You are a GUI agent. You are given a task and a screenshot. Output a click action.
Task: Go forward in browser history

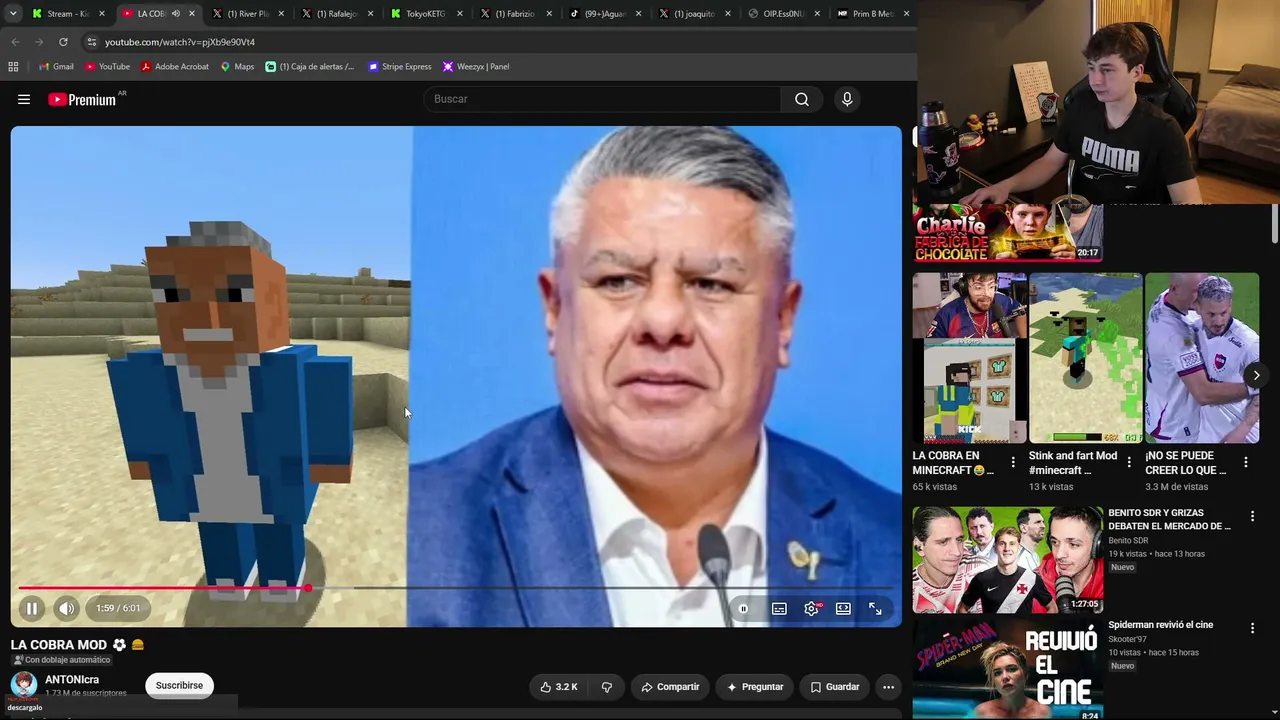click(x=39, y=42)
